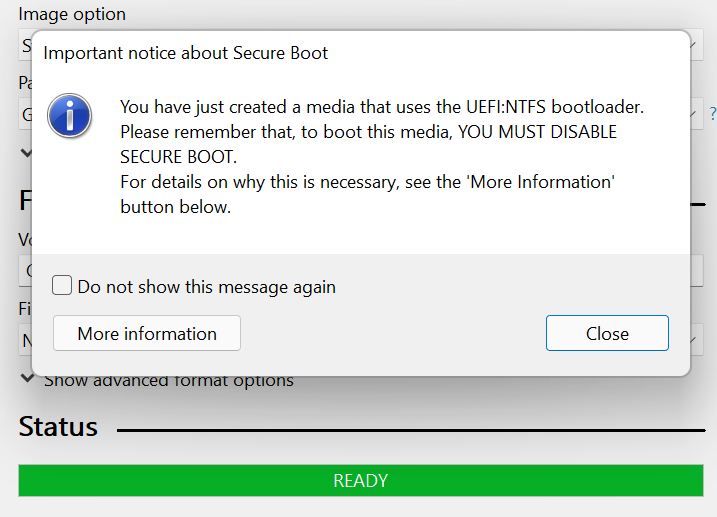717x517 pixels.
Task: Click the green READY progress bar
Action: tap(360, 481)
